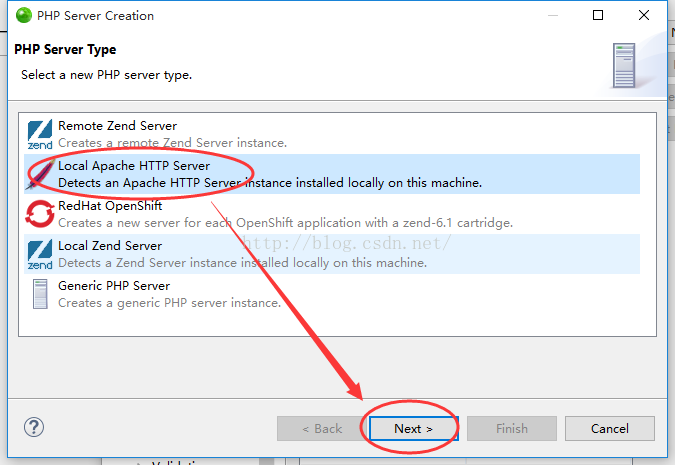Click 'Detects a Zend Server instance' description
Viewport: 675px width, 465px height.
coord(242,263)
